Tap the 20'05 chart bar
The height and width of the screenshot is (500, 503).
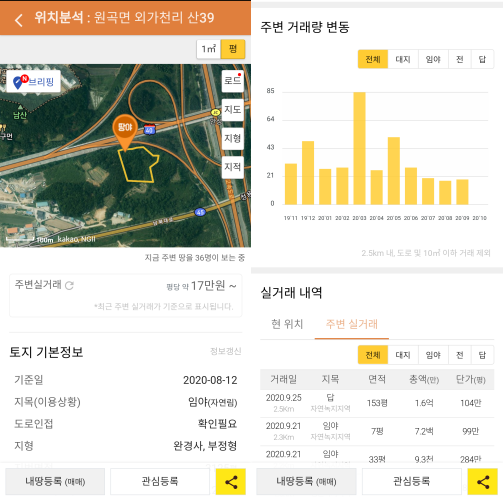(x=394, y=171)
